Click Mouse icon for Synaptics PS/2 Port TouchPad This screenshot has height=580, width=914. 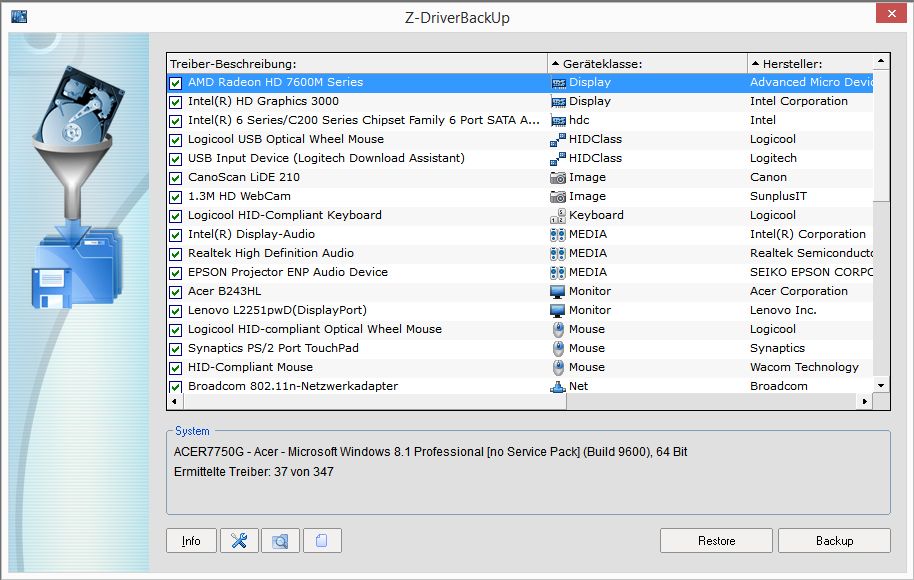(558, 349)
